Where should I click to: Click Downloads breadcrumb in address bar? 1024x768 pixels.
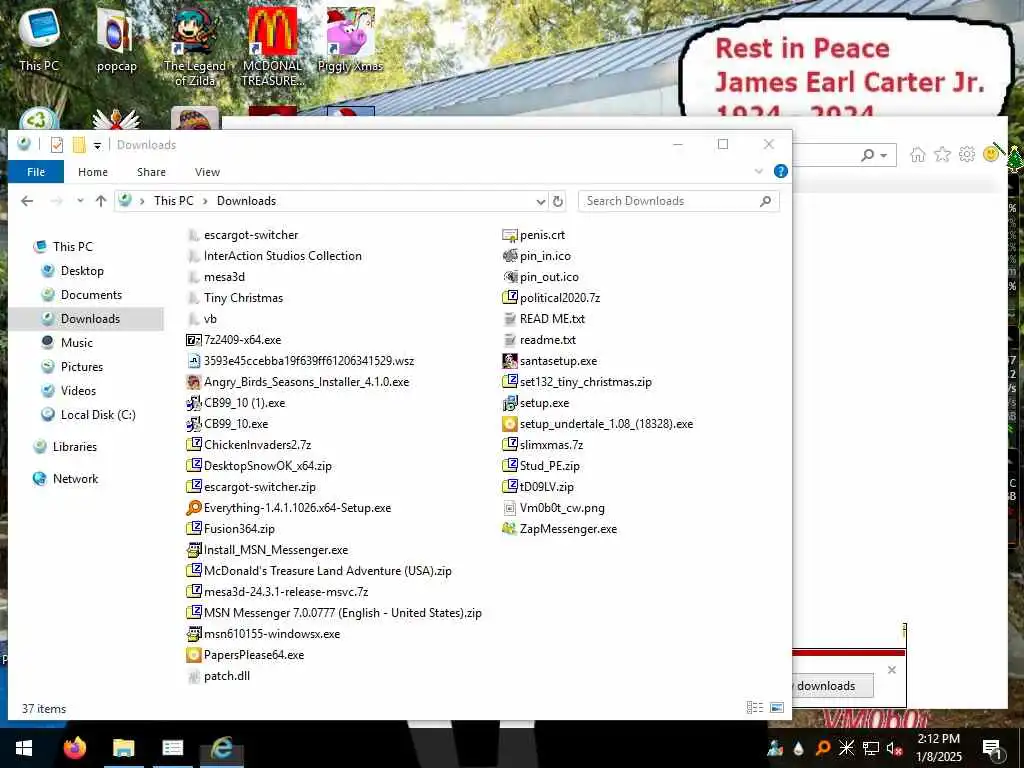tap(246, 201)
